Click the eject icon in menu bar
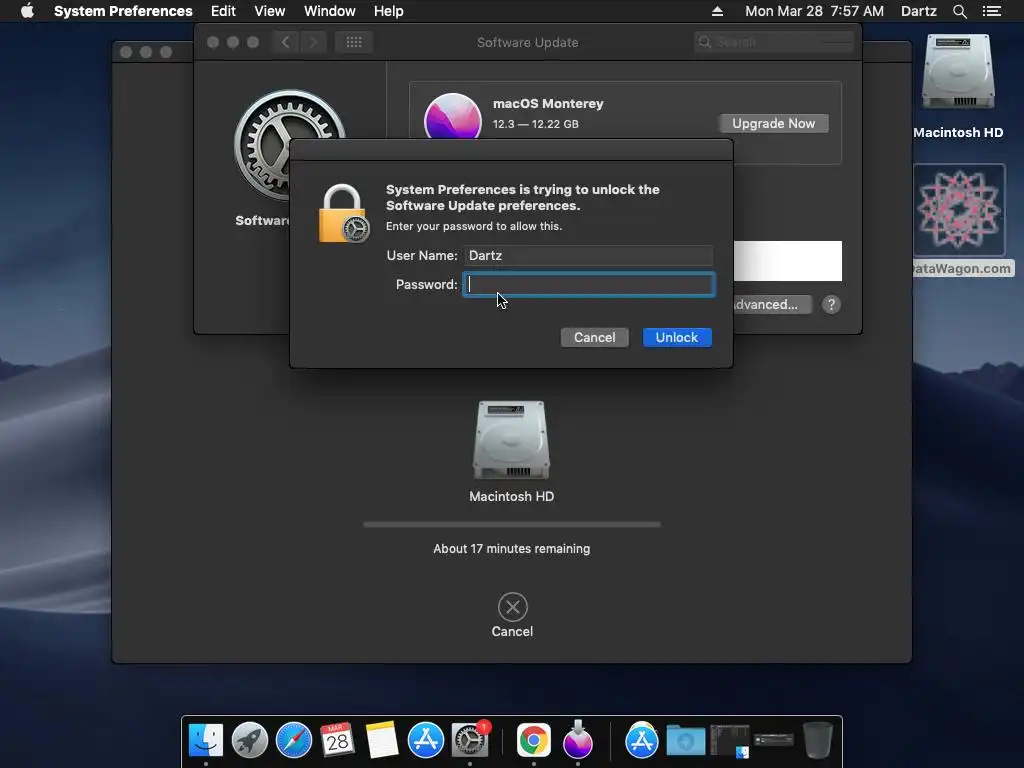This screenshot has width=1024, height=768. tap(717, 11)
